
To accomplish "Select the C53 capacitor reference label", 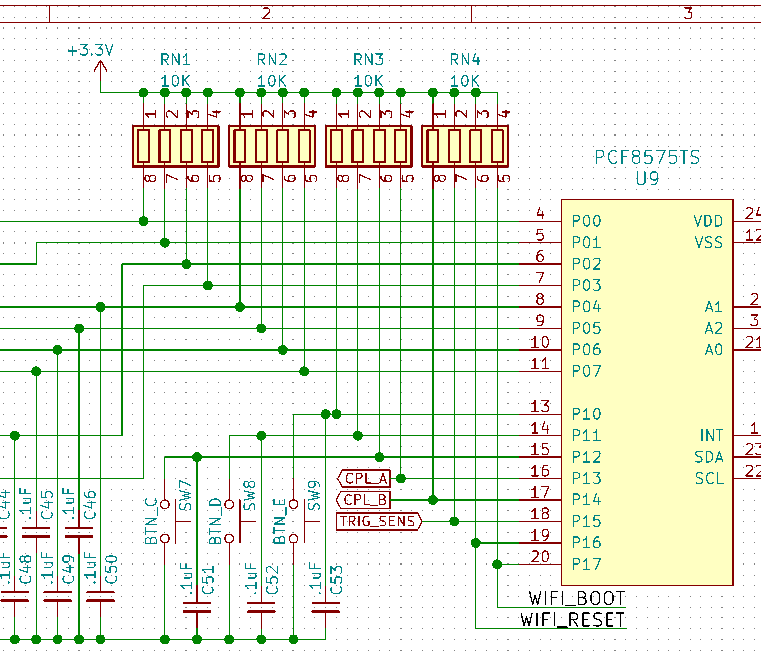I will coord(337,580).
